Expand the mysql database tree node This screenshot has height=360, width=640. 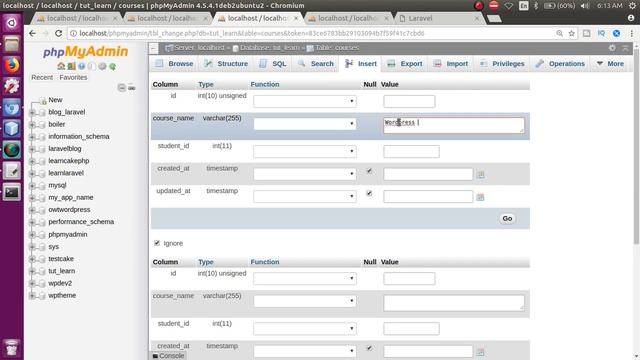click(x=32, y=186)
